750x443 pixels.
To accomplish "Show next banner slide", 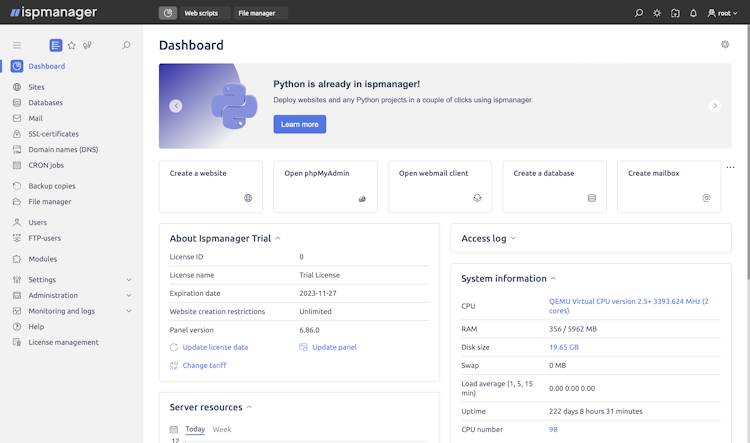I will pyautogui.click(x=715, y=106).
